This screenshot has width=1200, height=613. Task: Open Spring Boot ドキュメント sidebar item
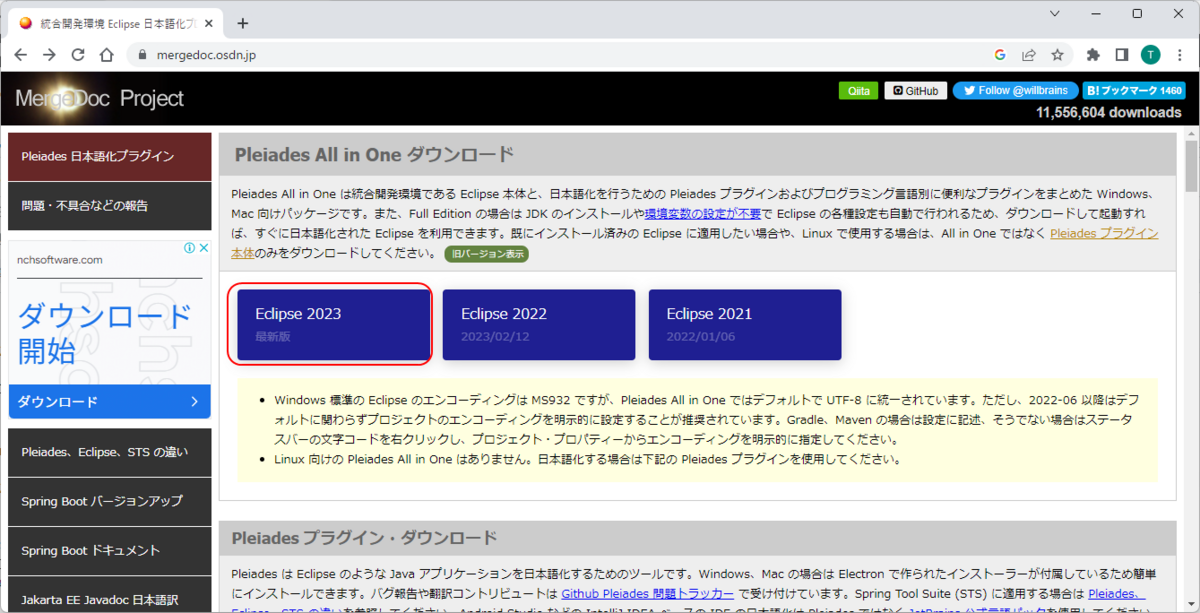[x=110, y=550]
